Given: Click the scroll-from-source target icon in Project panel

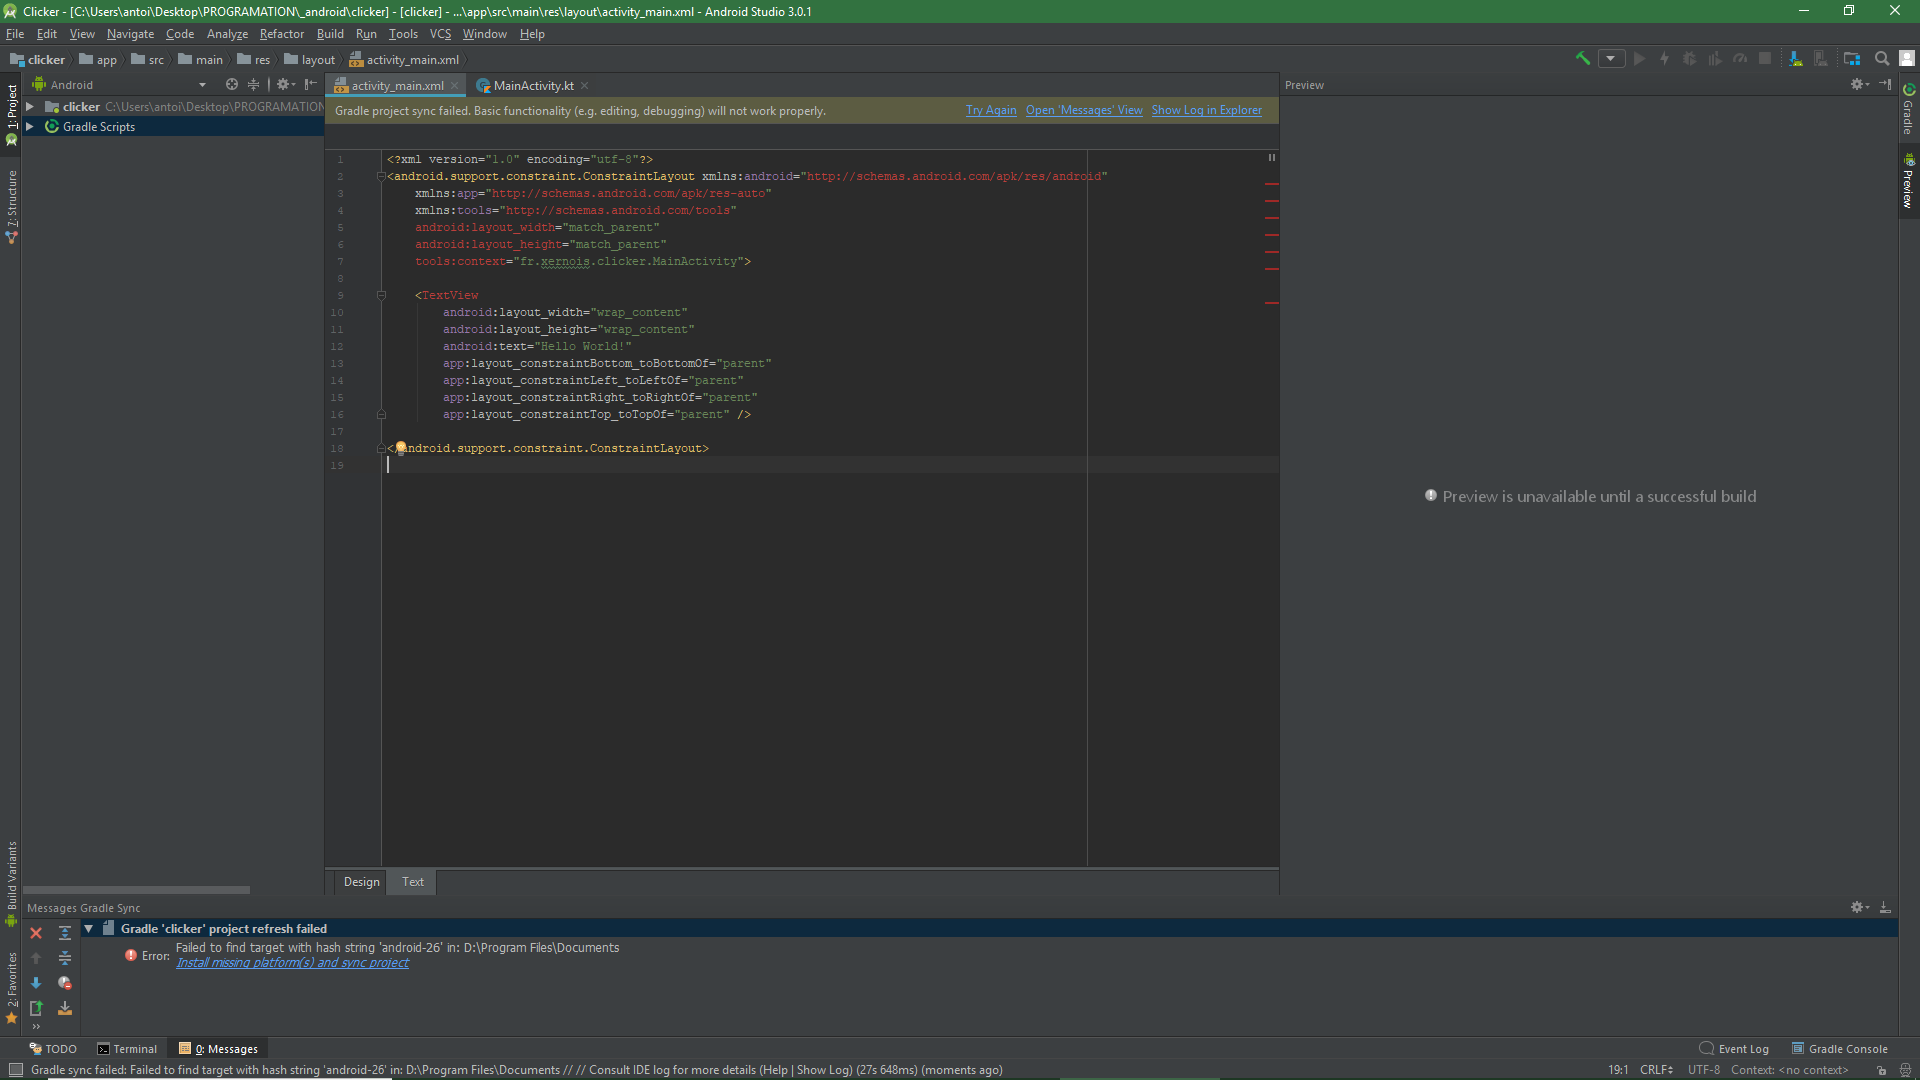Looking at the screenshot, I should (x=232, y=85).
